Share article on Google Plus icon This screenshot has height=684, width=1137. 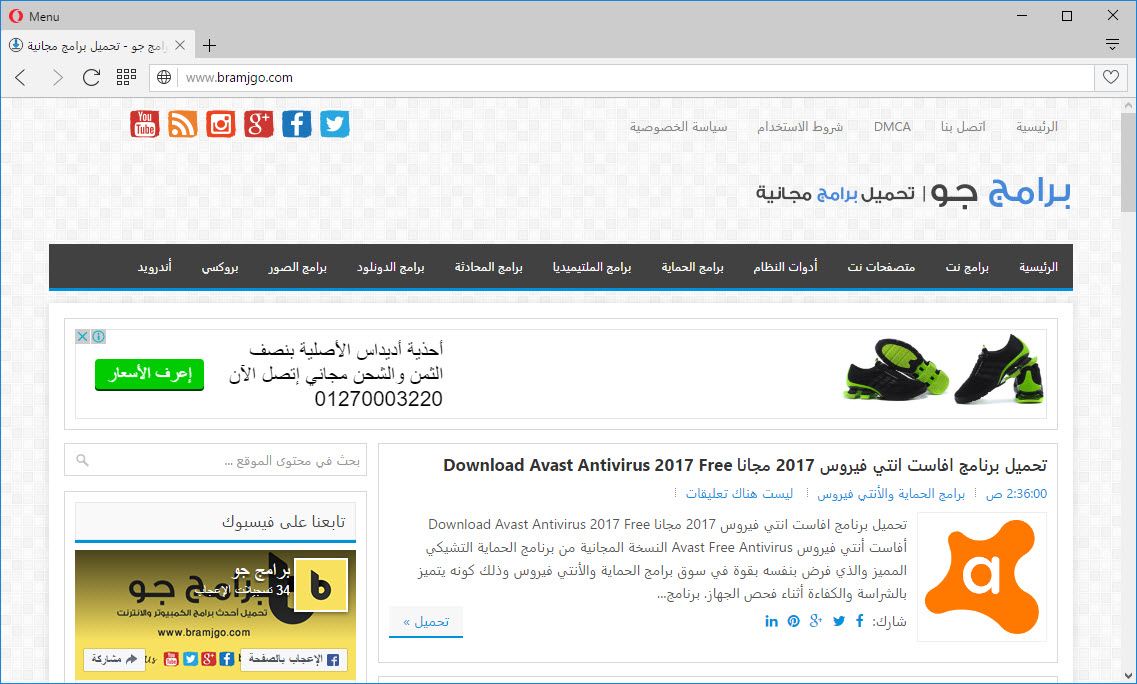tap(816, 621)
